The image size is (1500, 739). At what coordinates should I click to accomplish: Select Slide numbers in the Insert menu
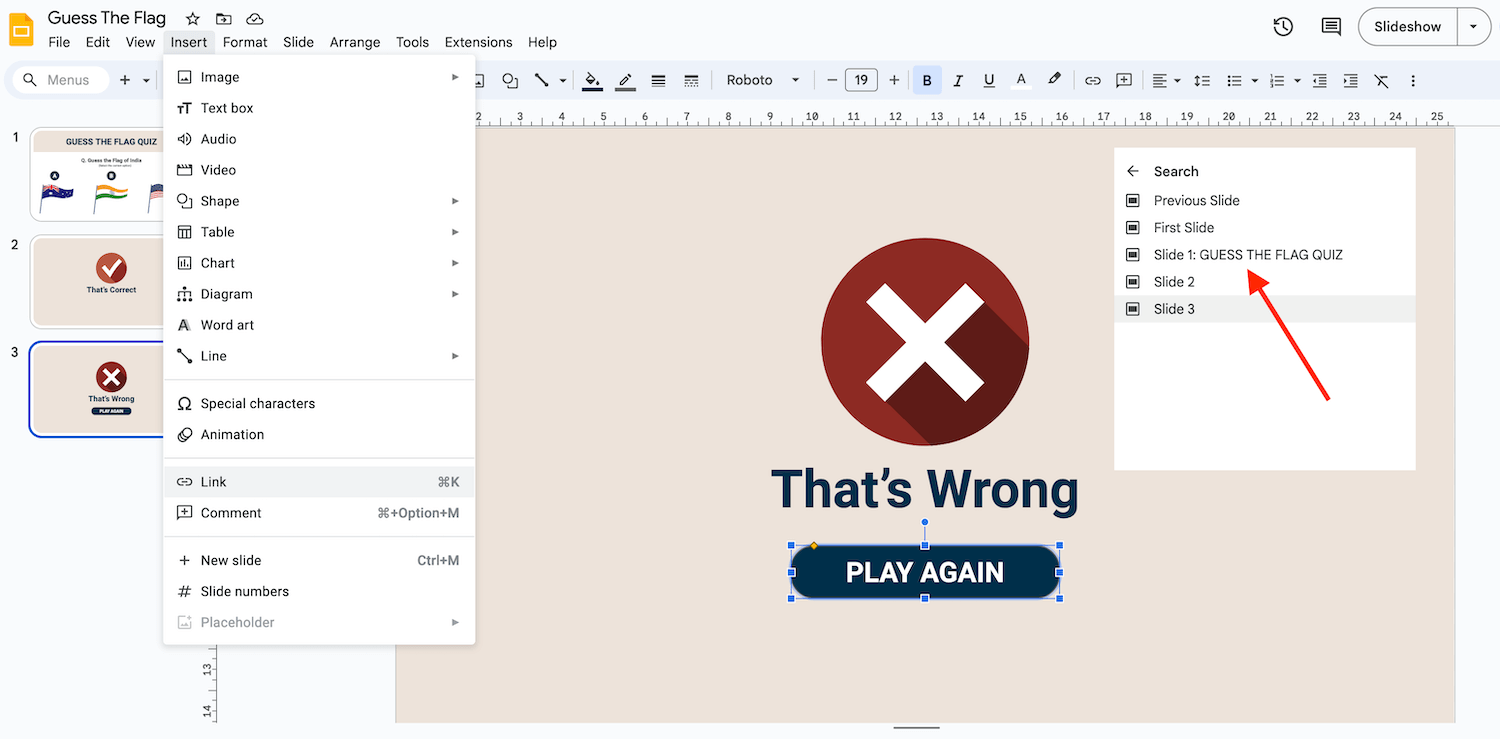(x=319, y=592)
